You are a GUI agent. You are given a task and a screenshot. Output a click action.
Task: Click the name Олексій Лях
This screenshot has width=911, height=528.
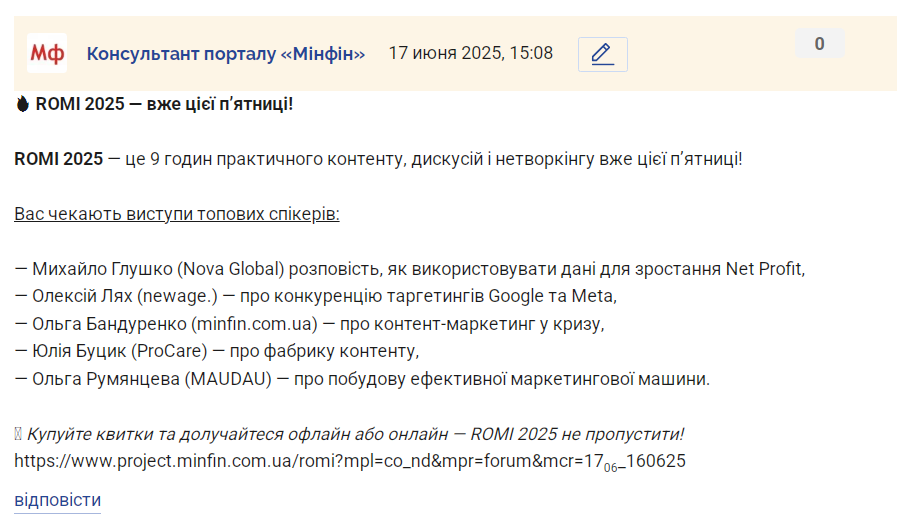[x=83, y=296]
